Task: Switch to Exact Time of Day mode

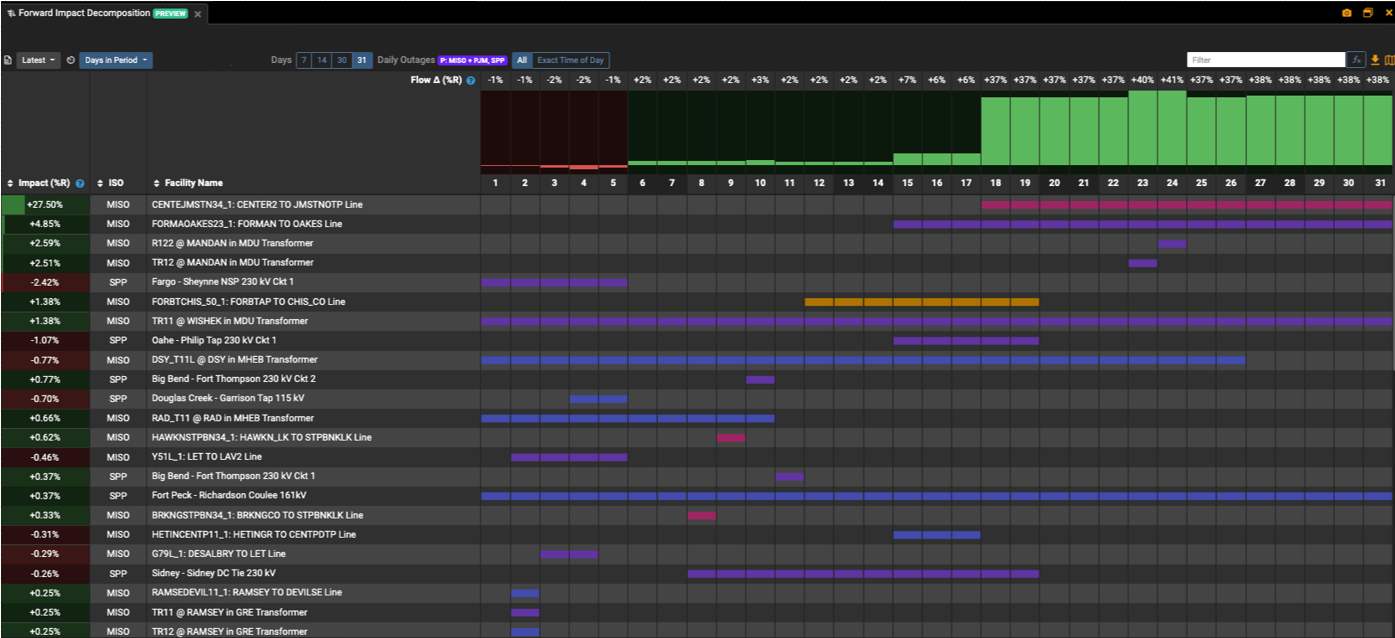Action: click(x=571, y=60)
